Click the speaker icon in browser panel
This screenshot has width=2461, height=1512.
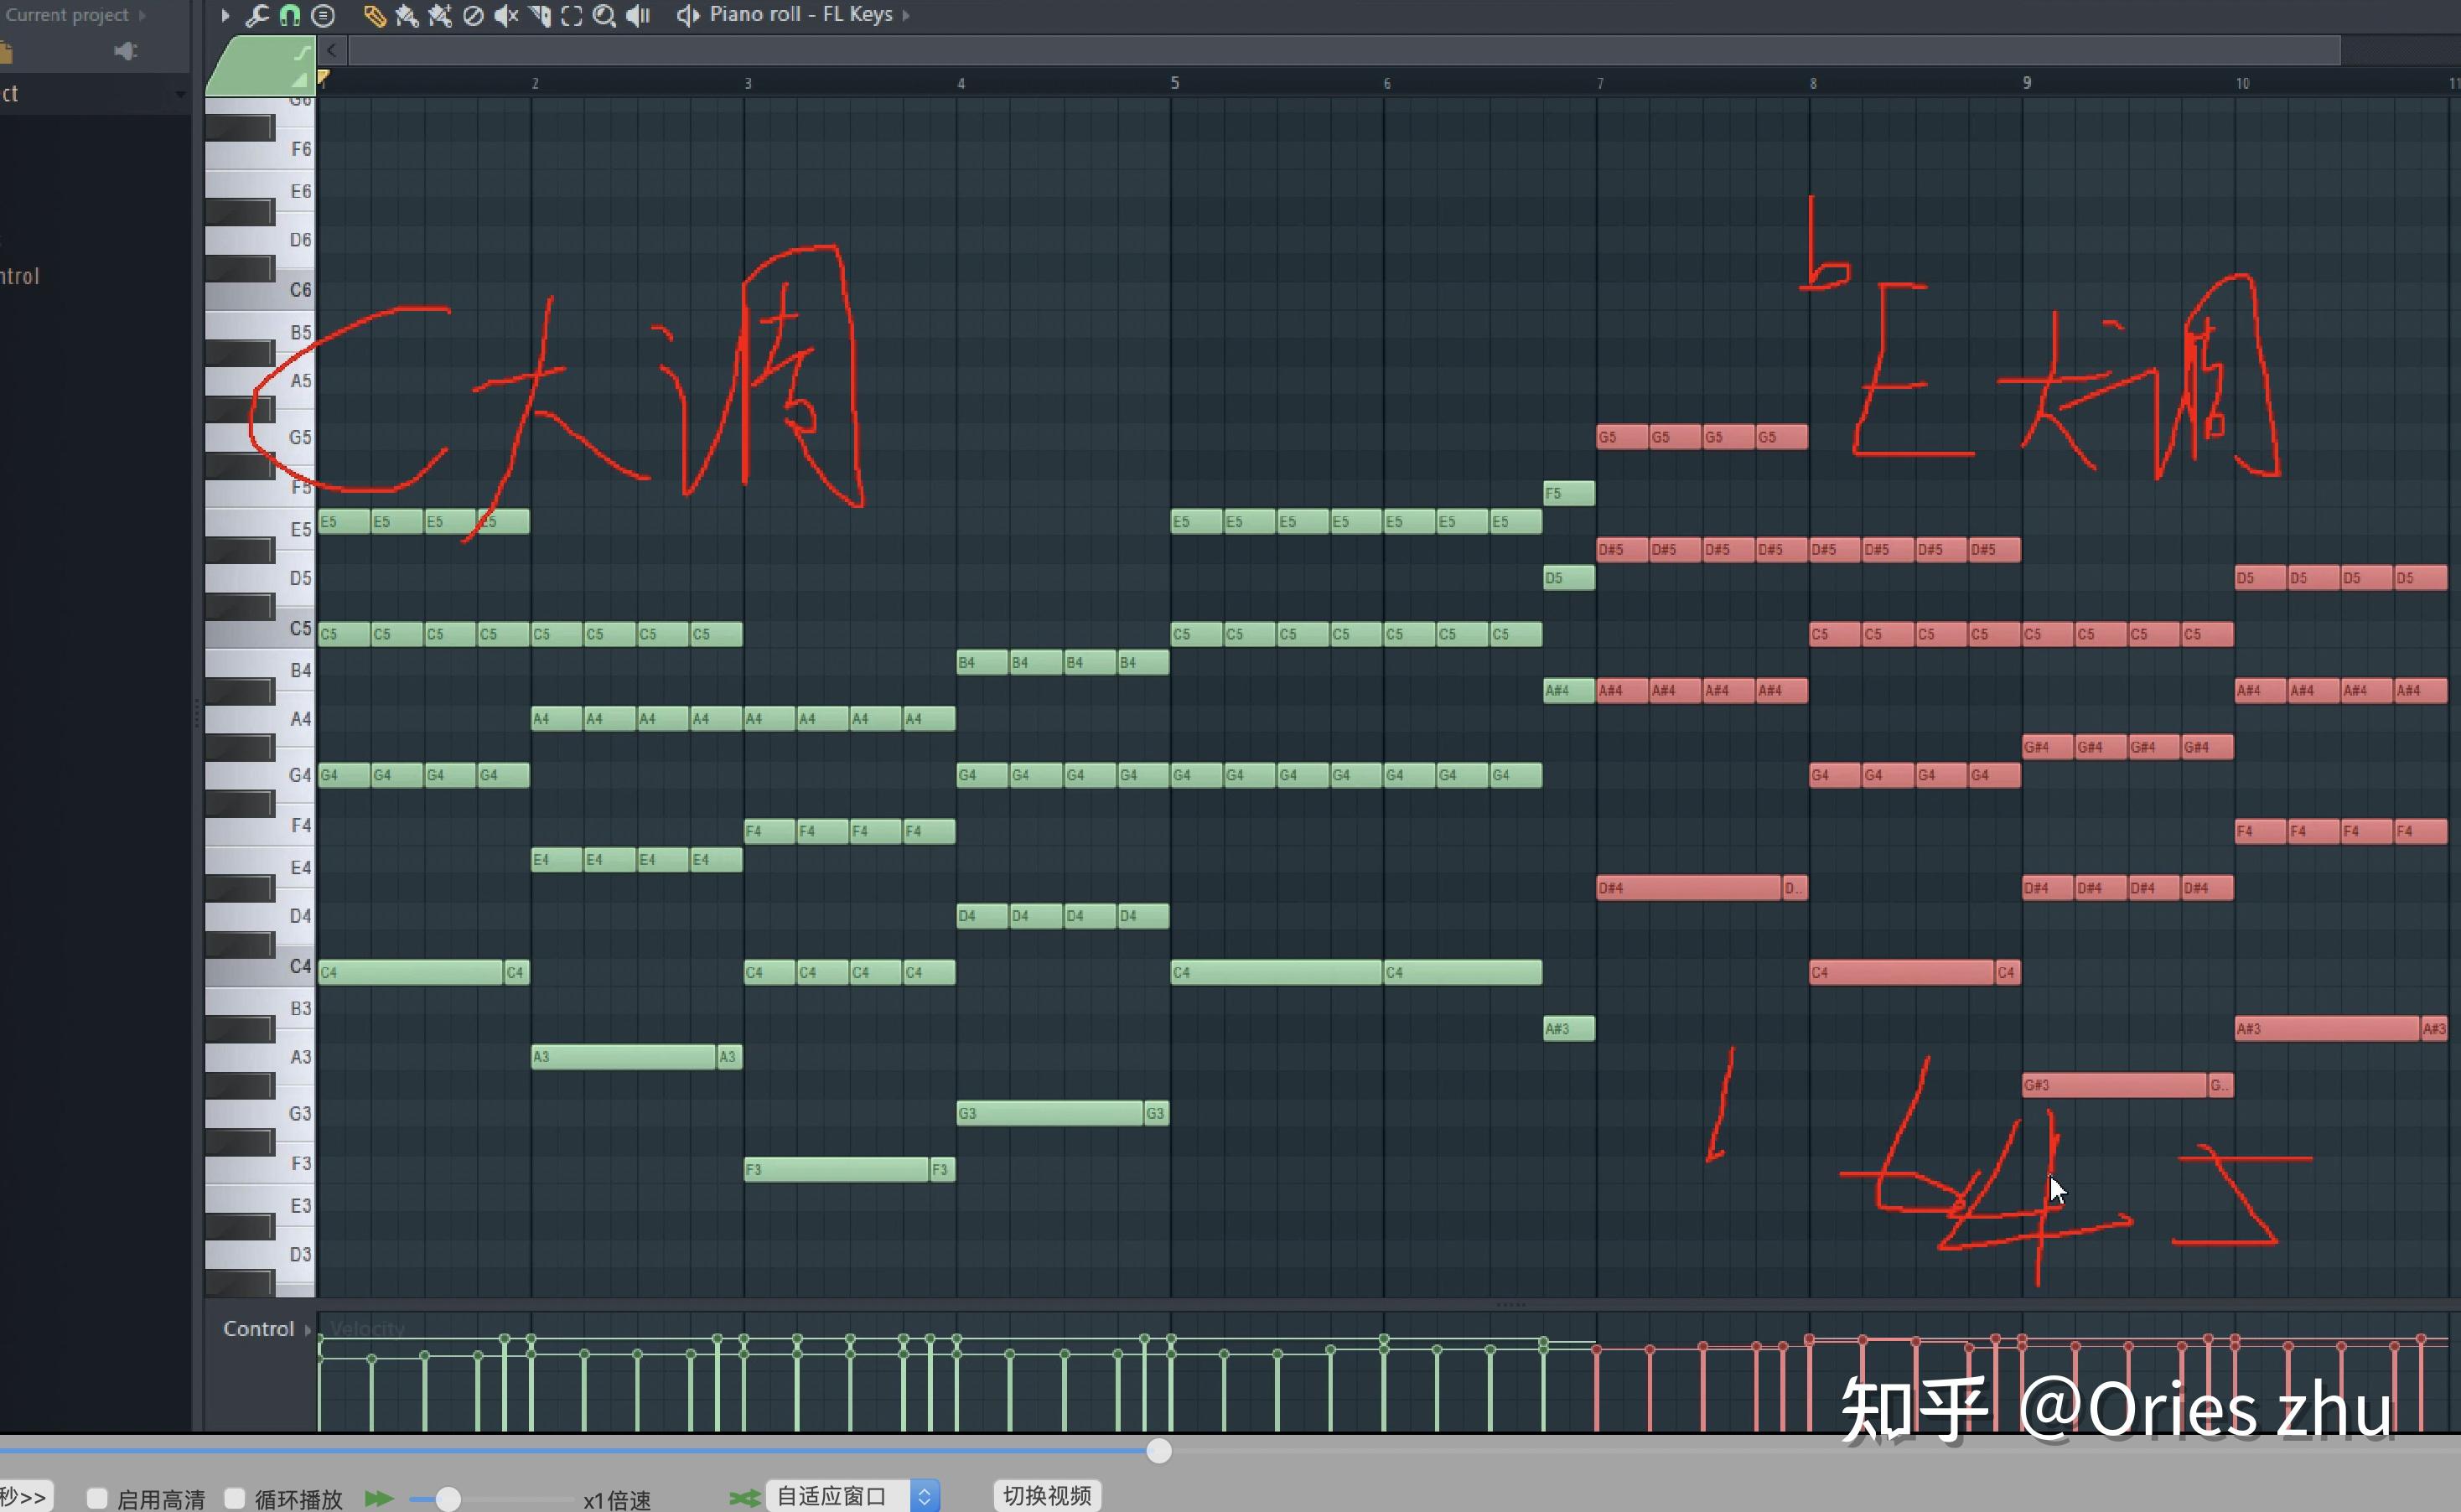[125, 51]
